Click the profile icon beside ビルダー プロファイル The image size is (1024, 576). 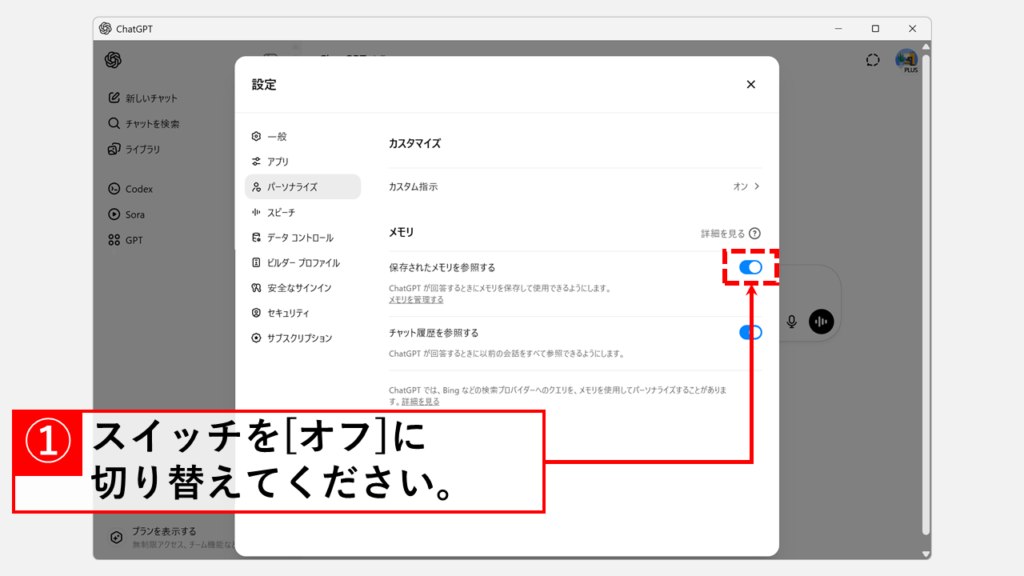[x=256, y=263]
